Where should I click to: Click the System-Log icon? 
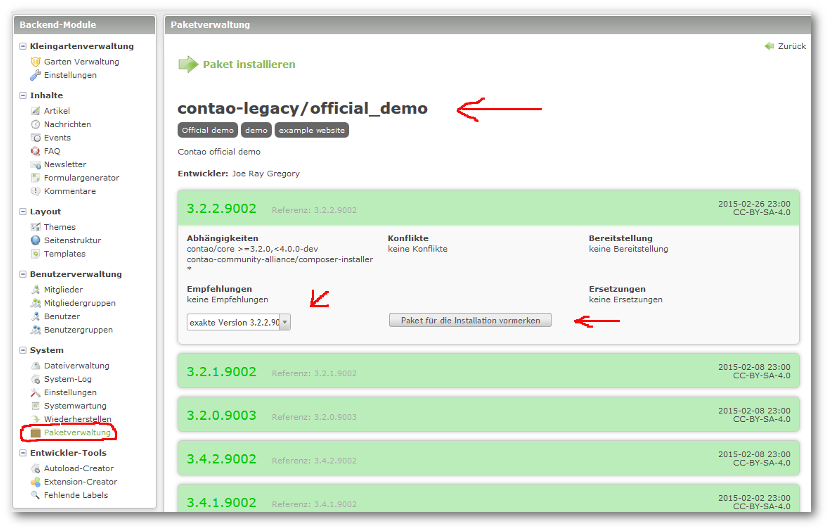tap(35, 379)
